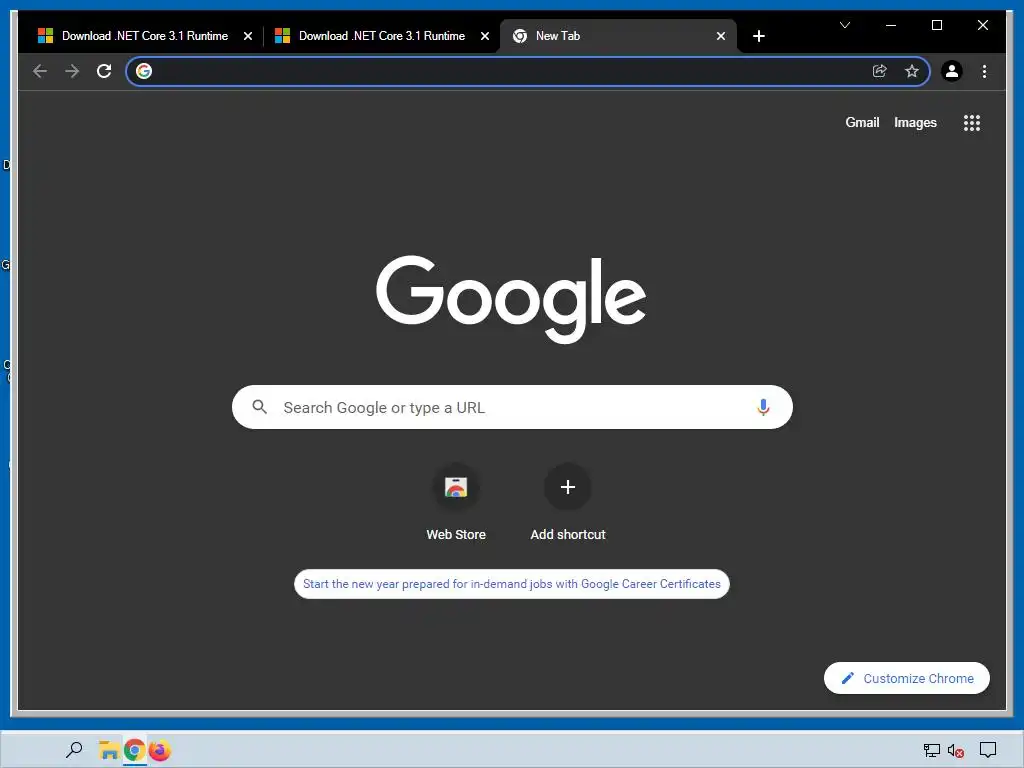The height and width of the screenshot is (768, 1024).
Task: Focus the Search Google or type a URL box
Action: 512,408
